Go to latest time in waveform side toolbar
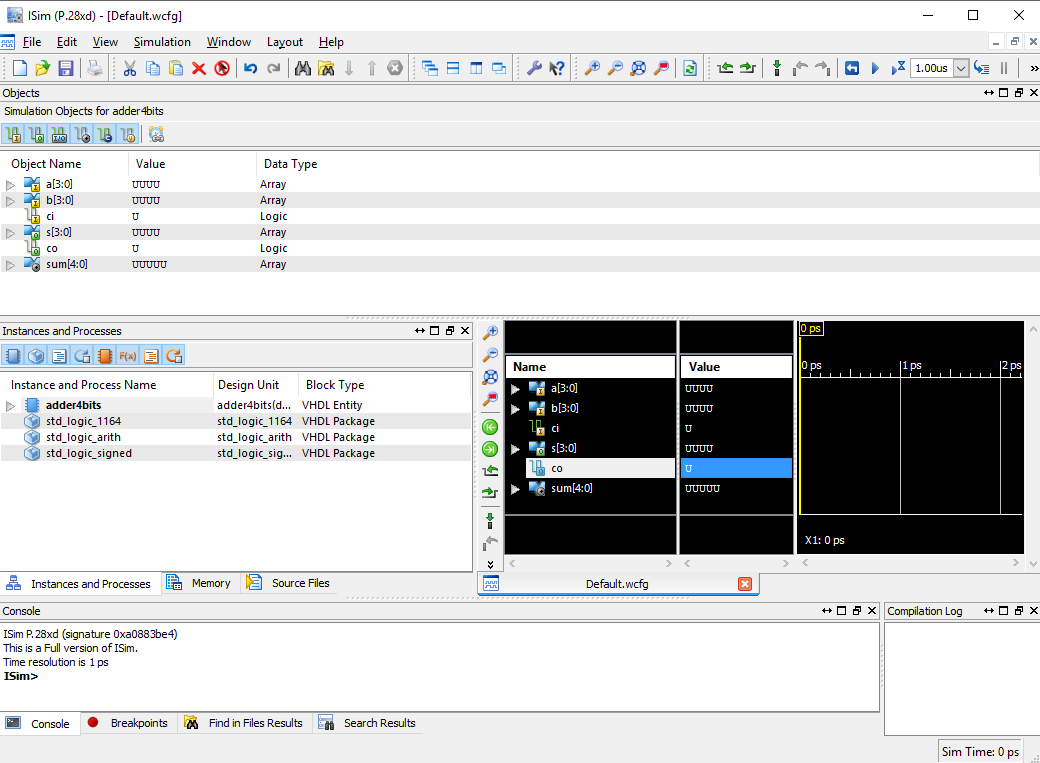This screenshot has width=1040, height=763. point(490,449)
